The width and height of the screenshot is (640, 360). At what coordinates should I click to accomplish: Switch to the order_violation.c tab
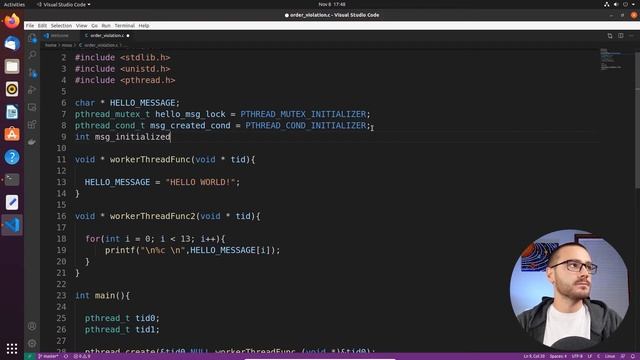(107, 36)
